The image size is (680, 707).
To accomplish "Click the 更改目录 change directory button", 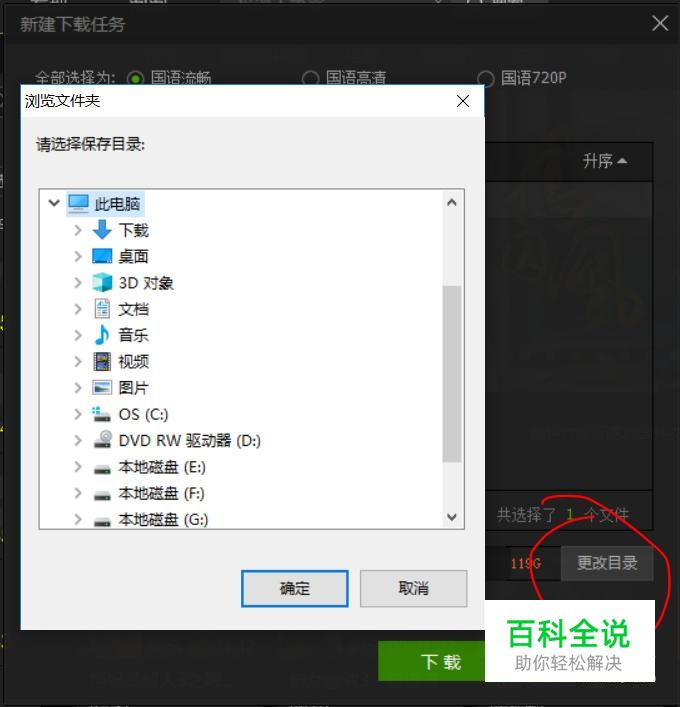I will pyautogui.click(x=607, y=563).
